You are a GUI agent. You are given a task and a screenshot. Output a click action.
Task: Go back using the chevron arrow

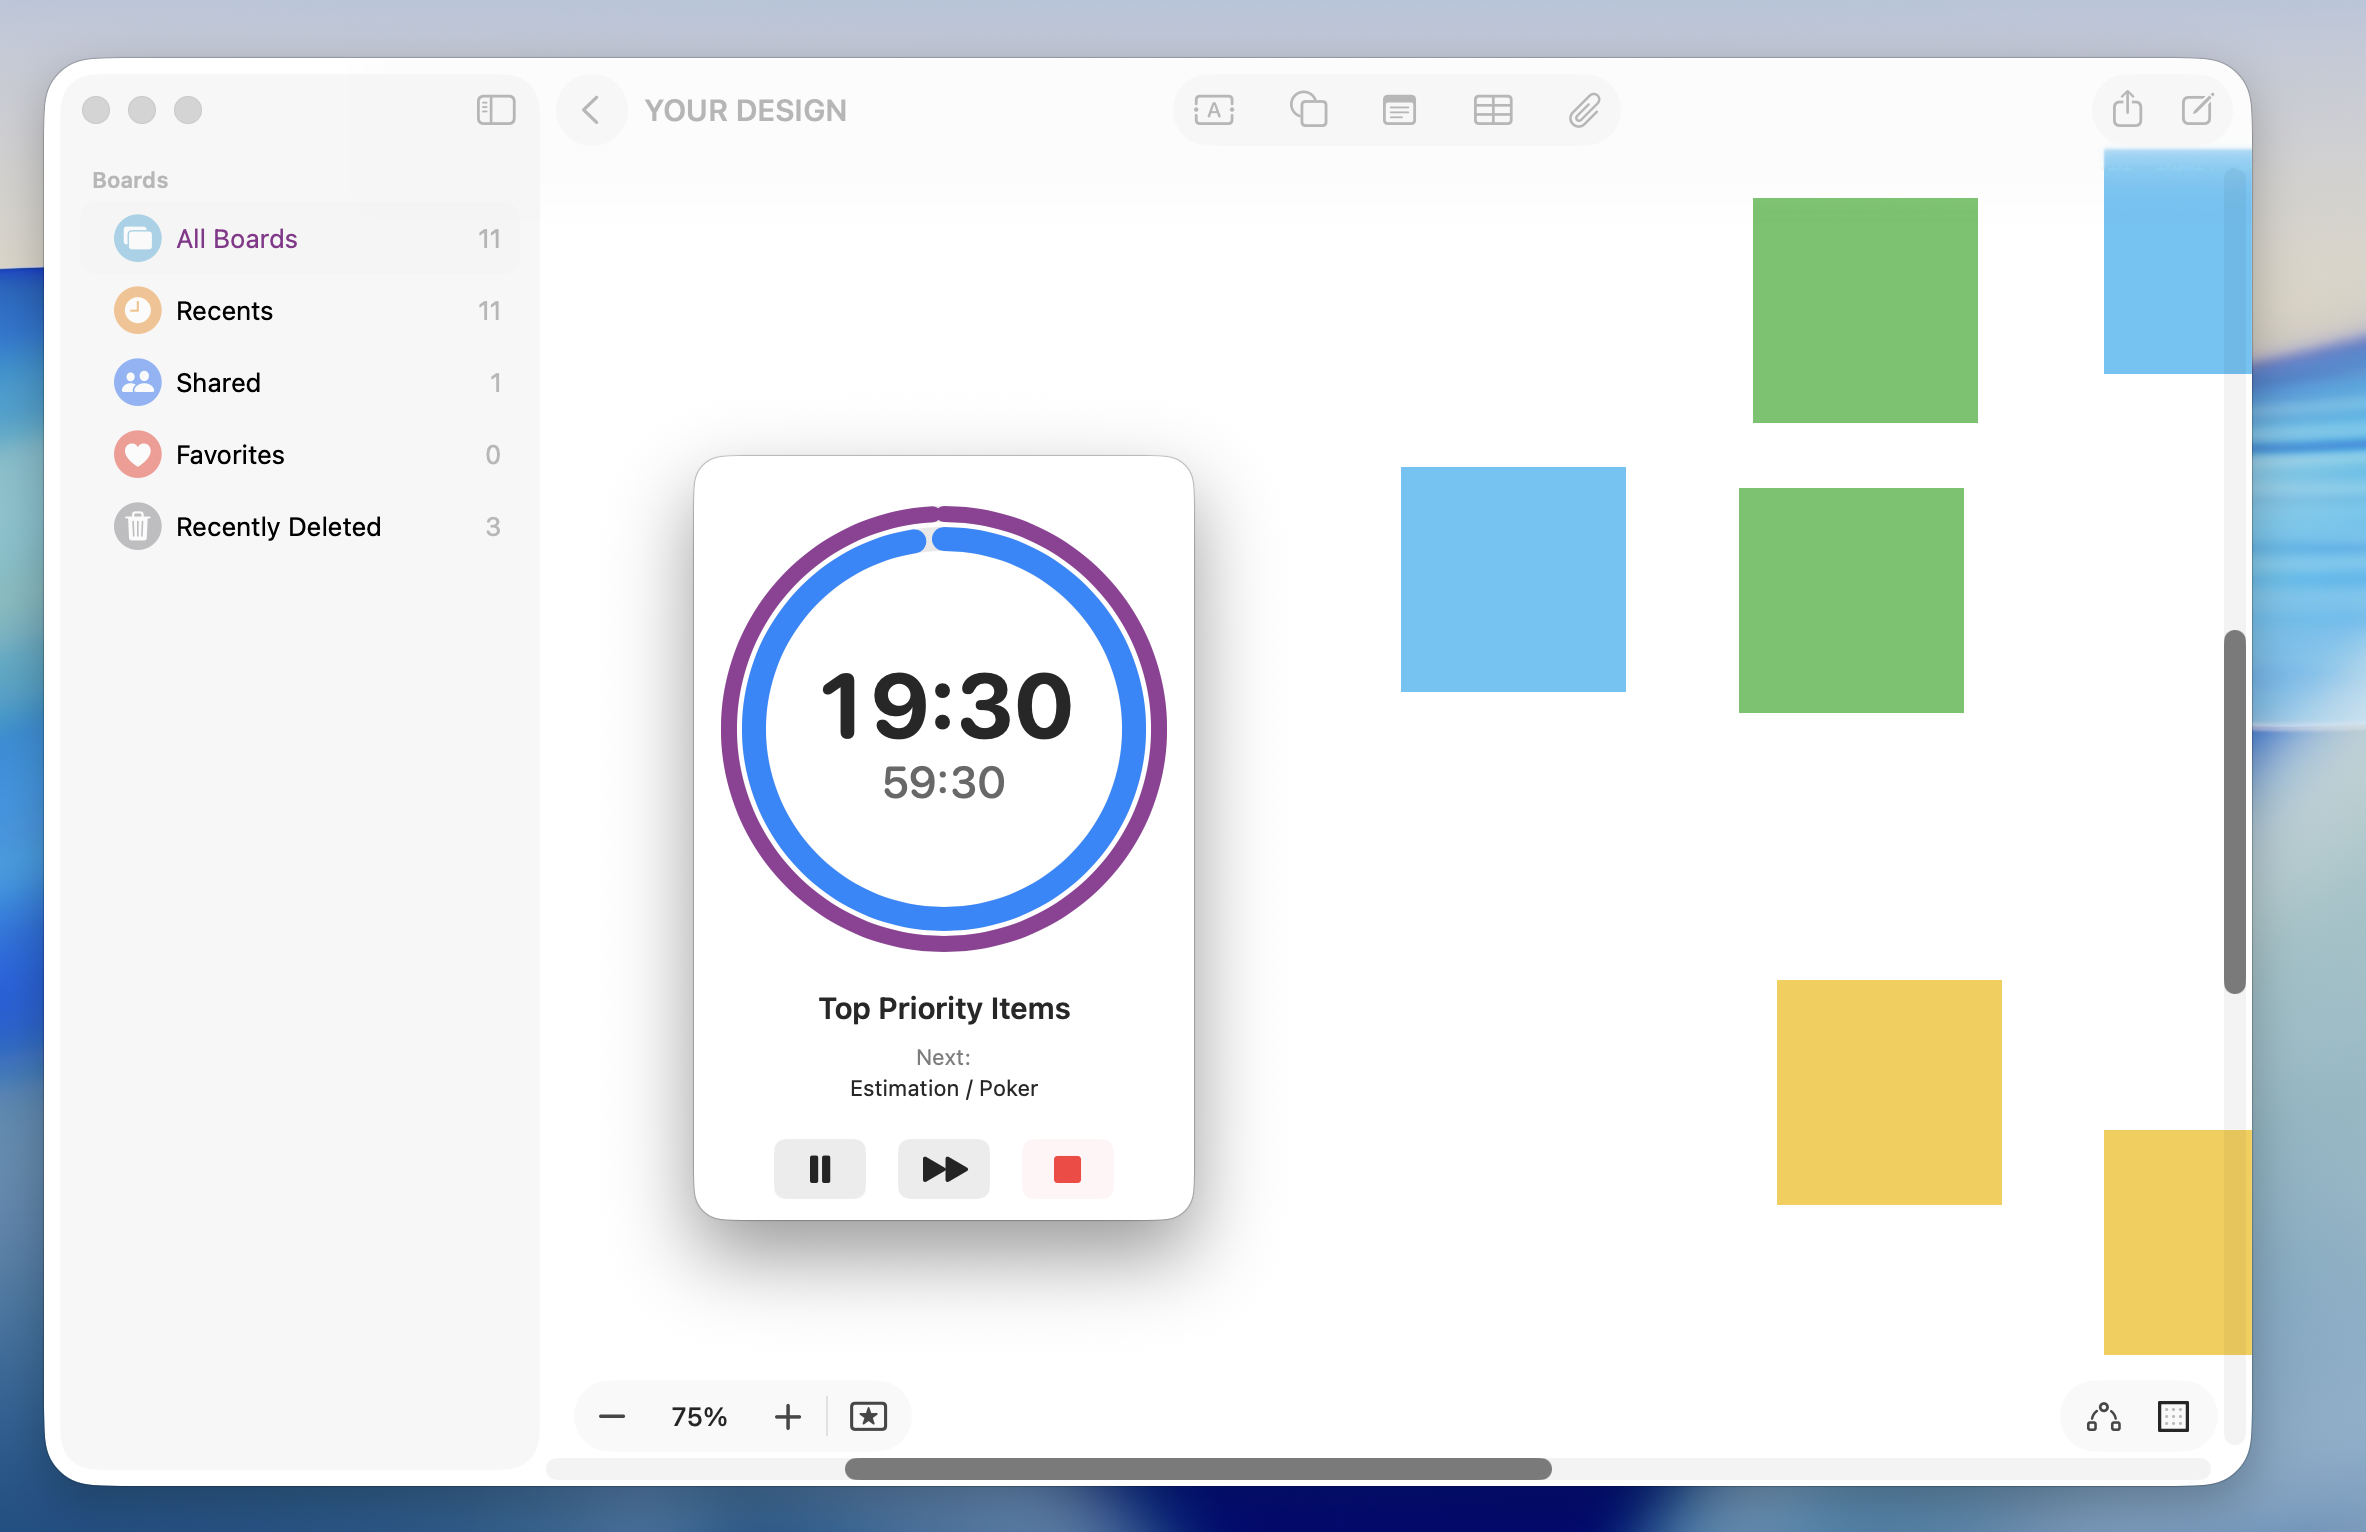click(x=591, y=110)
